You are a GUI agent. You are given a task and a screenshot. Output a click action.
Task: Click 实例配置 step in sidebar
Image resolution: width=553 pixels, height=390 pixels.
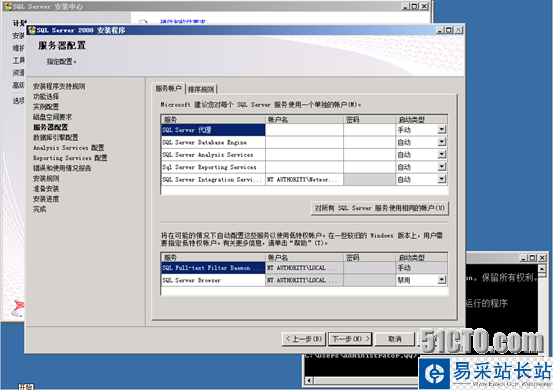[x=46, y=106]
